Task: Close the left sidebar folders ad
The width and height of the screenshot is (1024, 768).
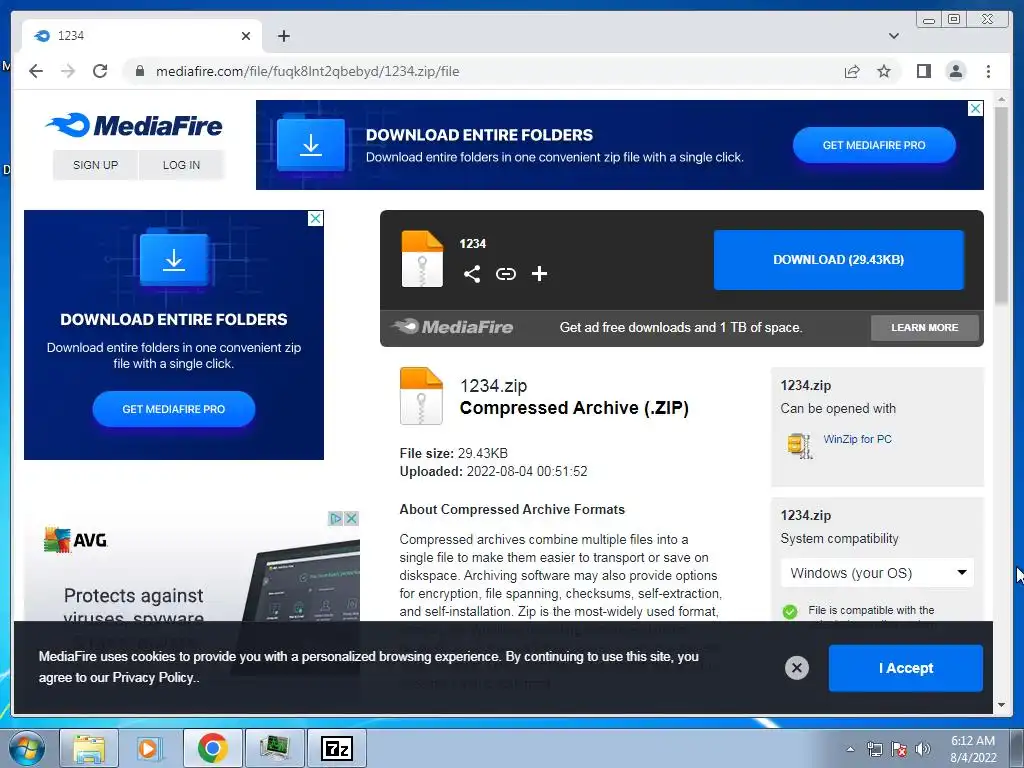Action: click(x=315, y=219)
